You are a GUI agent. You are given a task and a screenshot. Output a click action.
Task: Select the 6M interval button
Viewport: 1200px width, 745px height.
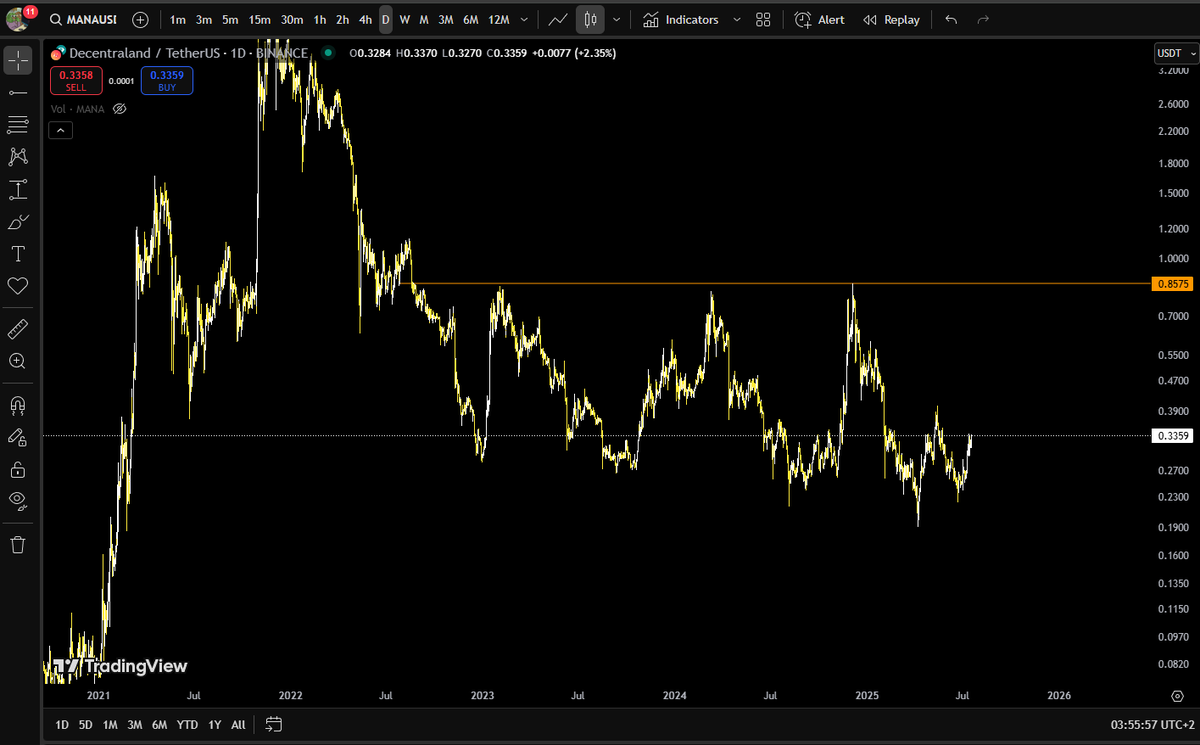(x=470, y=19)
